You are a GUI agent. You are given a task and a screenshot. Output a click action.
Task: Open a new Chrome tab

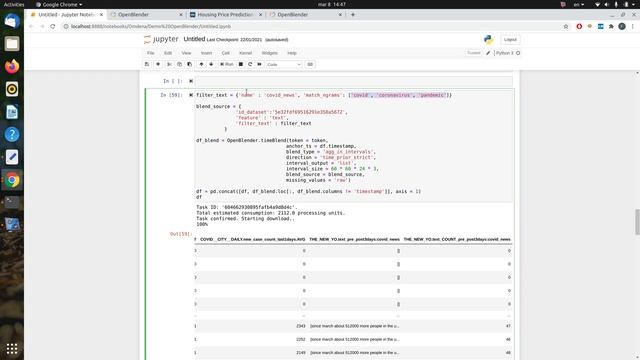pos(353,15)
